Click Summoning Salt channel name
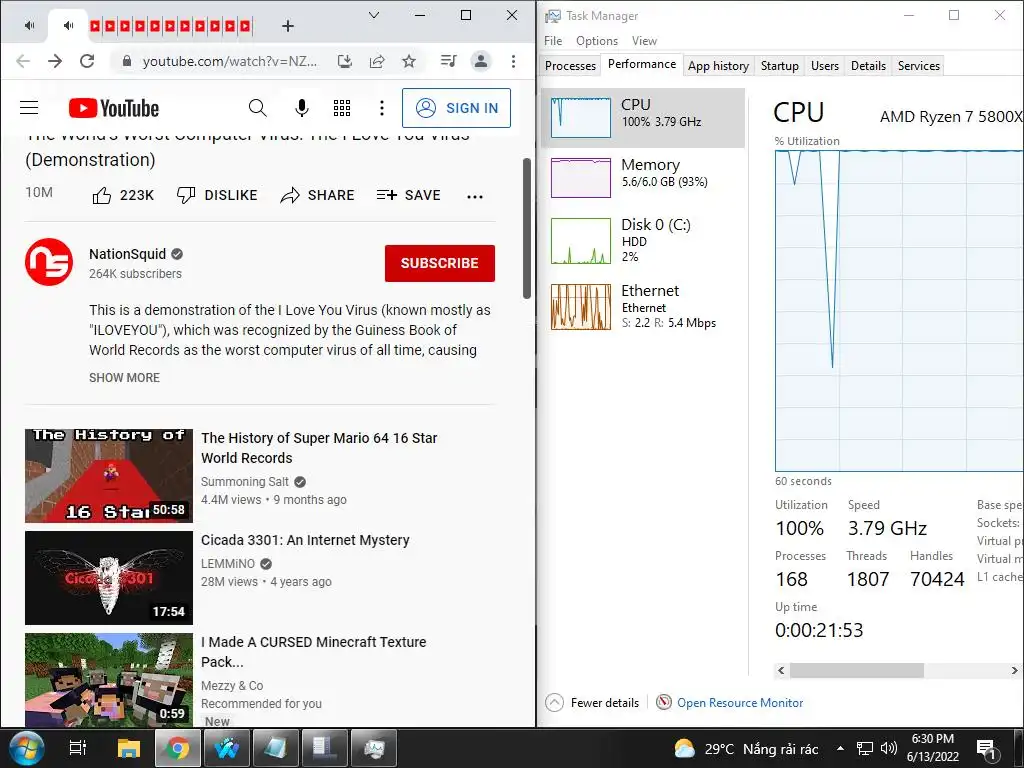1024x768 pixels. (245, 482)
